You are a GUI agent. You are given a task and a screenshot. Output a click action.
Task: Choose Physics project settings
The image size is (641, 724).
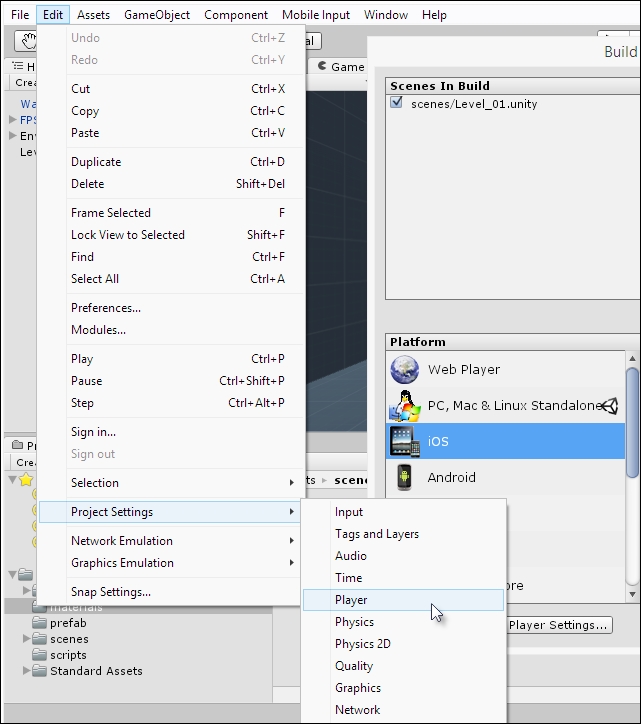click(403, 621)
